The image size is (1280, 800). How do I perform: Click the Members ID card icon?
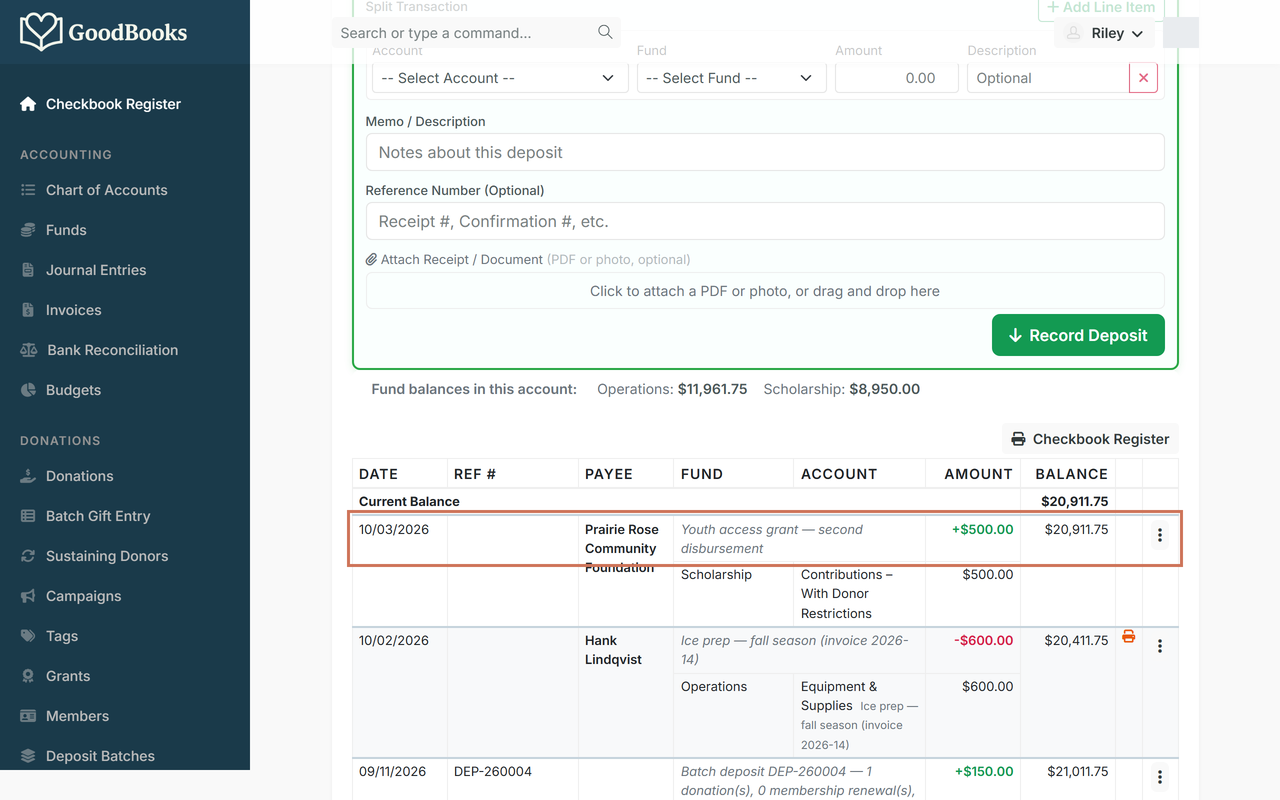pos(28,716)
